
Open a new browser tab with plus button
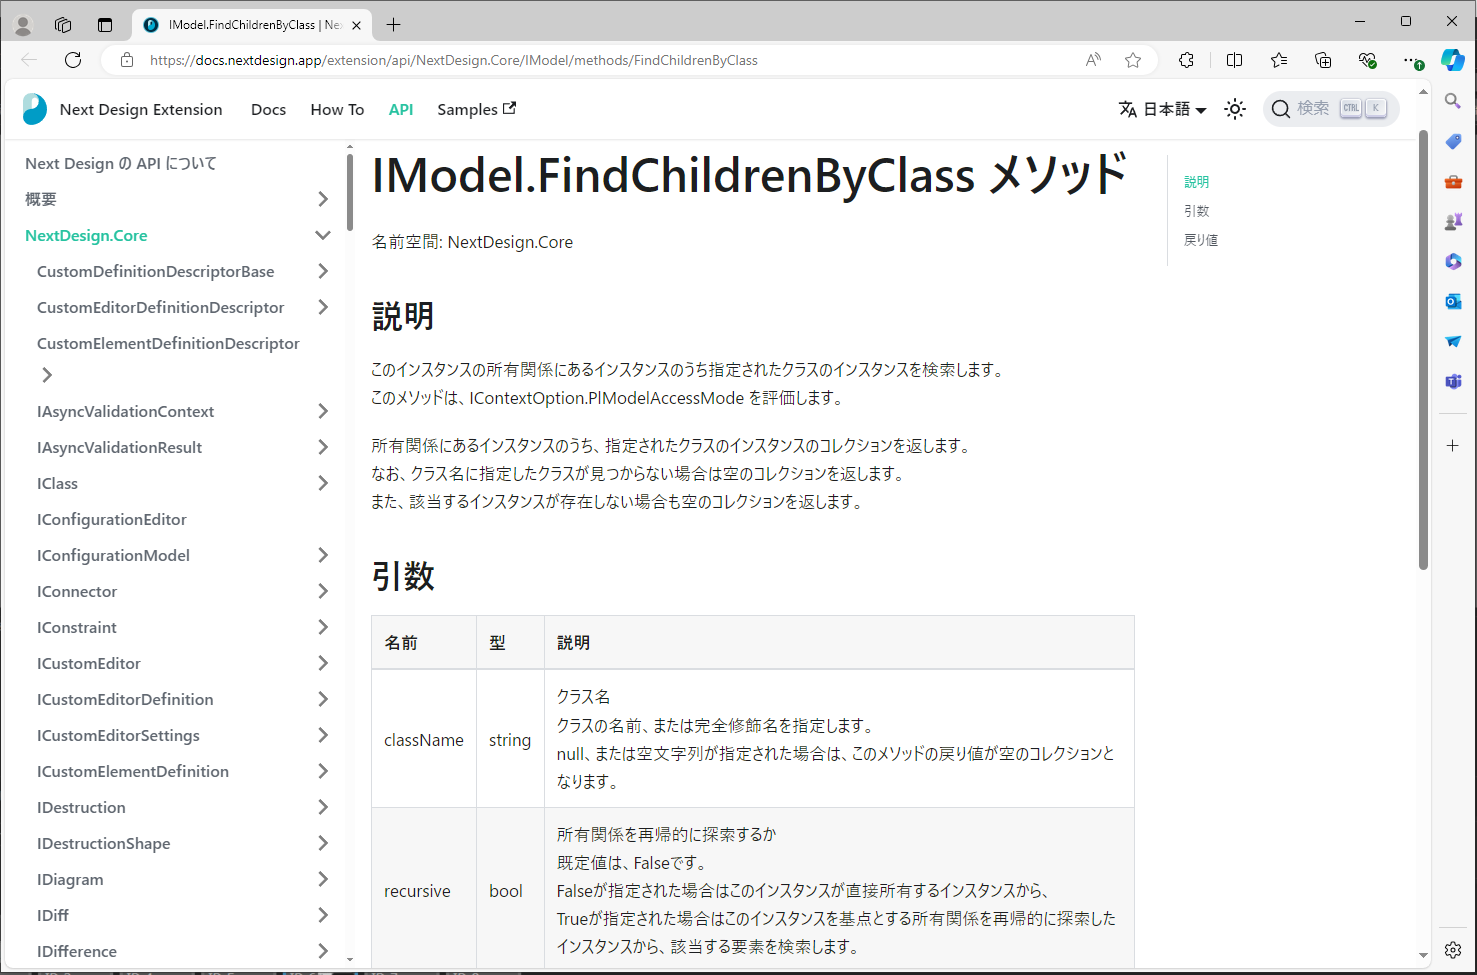394,24
